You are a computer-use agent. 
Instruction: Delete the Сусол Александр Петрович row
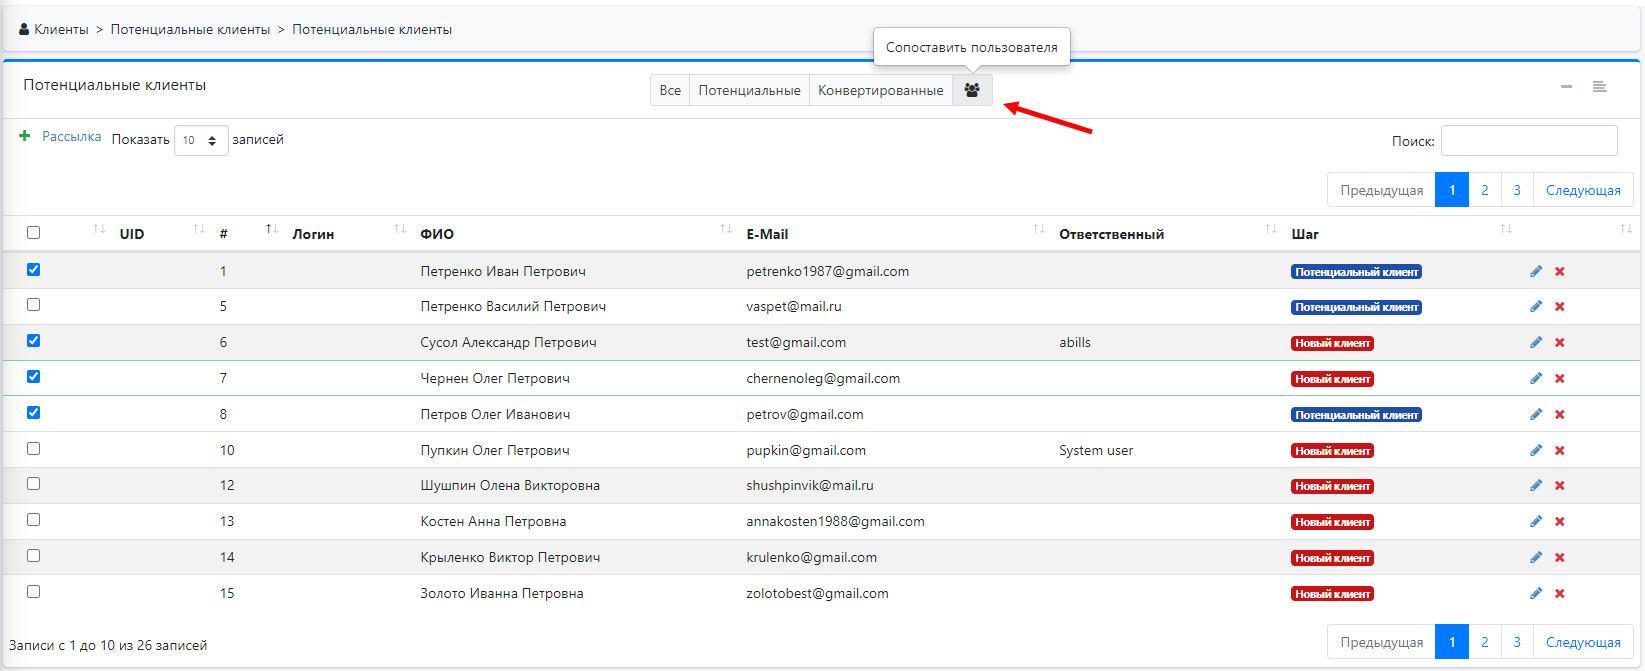click(1559, 343)
